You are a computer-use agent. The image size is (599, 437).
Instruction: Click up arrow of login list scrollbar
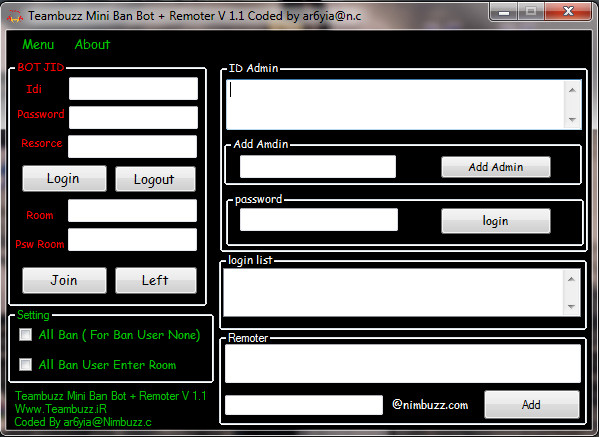click(x=571, y=279)
